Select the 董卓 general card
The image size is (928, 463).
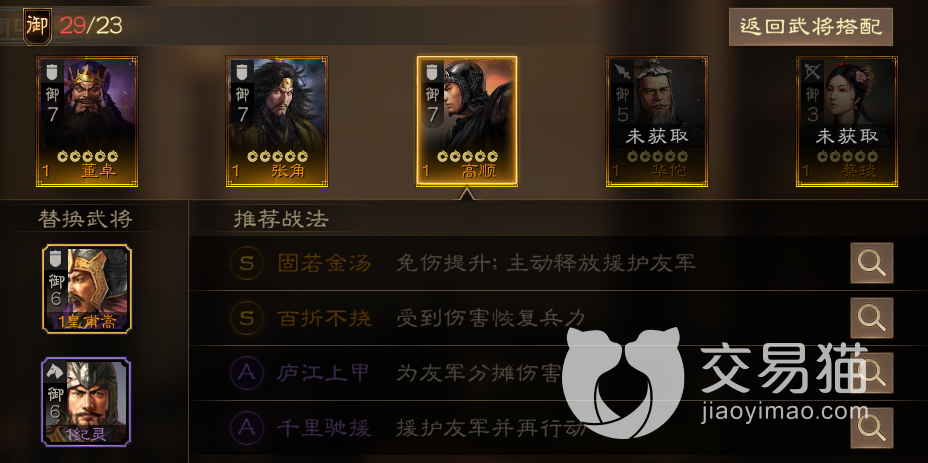pyautogui.click(x=87, y=121)
